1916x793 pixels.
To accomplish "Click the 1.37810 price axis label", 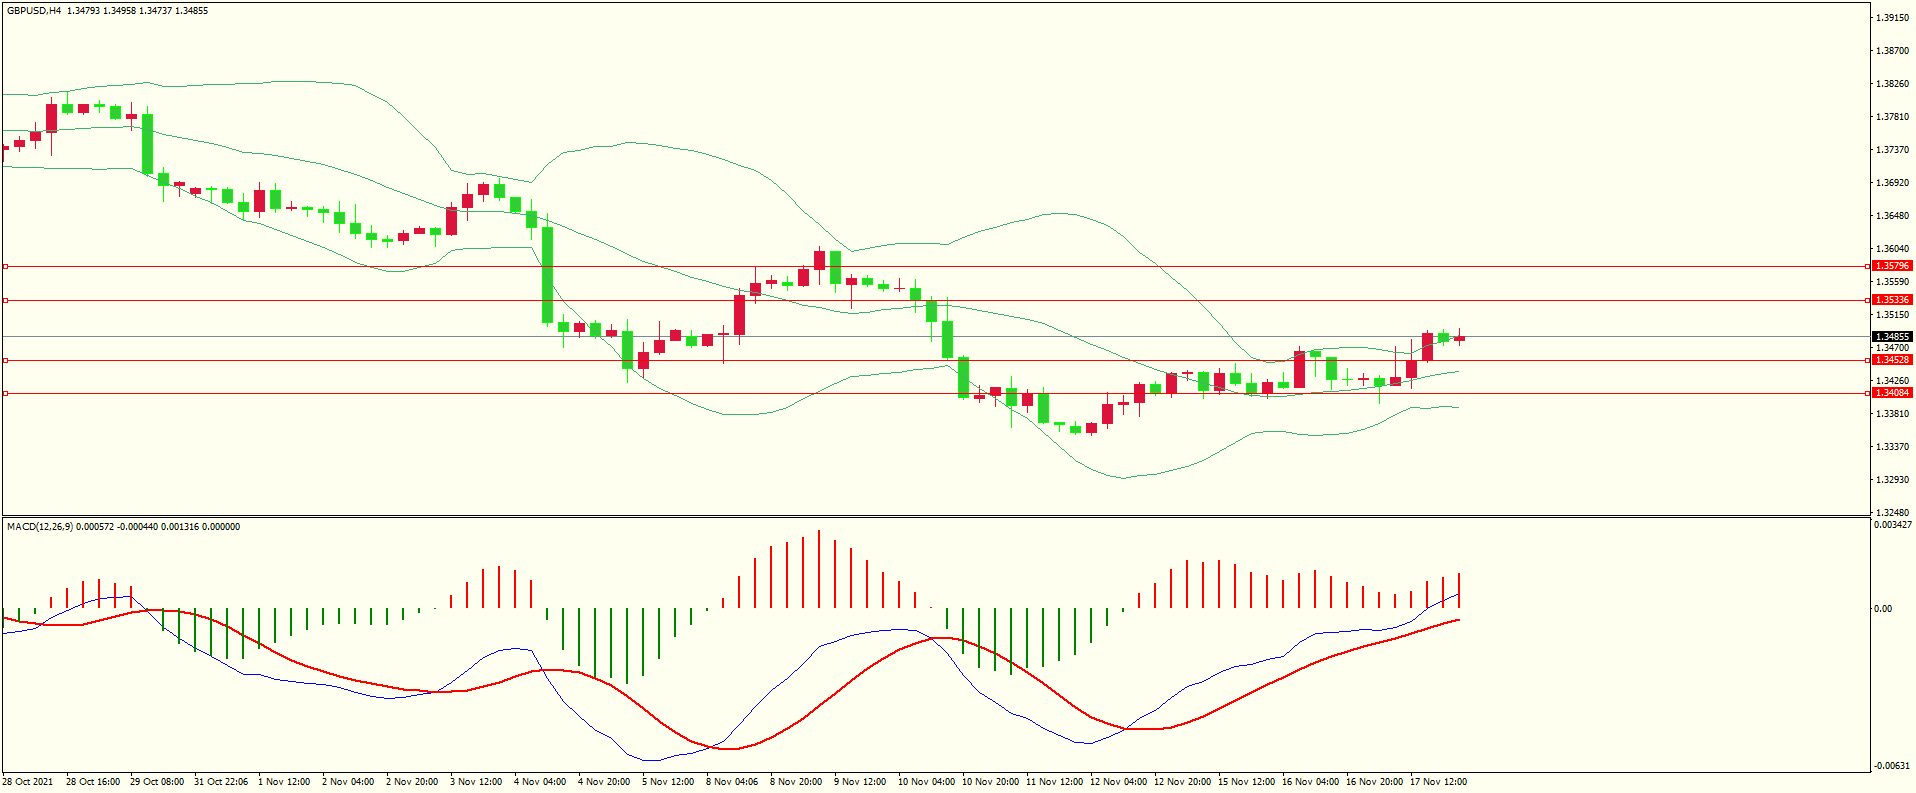I will click(1892, 117).
